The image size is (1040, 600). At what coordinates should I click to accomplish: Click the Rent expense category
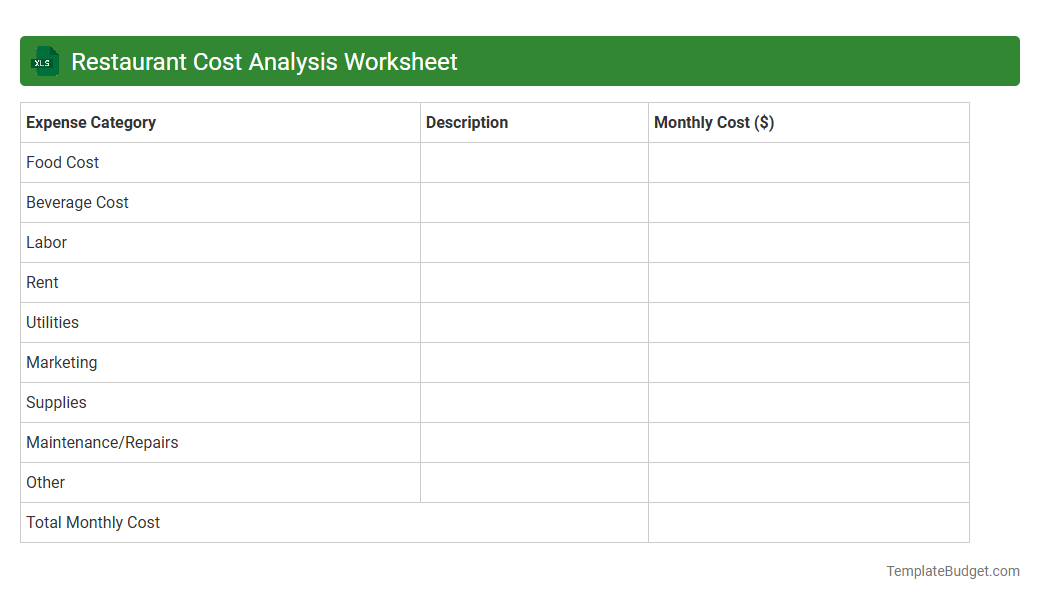(42, 282)
